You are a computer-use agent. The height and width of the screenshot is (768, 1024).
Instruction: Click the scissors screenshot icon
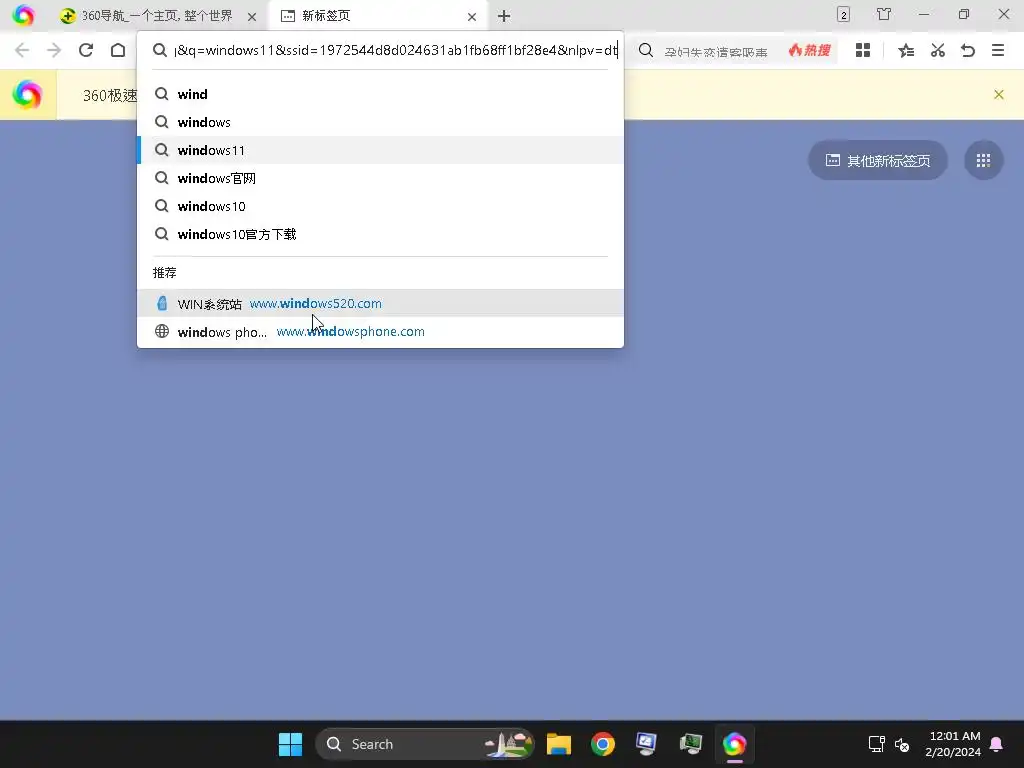[938, 50]
